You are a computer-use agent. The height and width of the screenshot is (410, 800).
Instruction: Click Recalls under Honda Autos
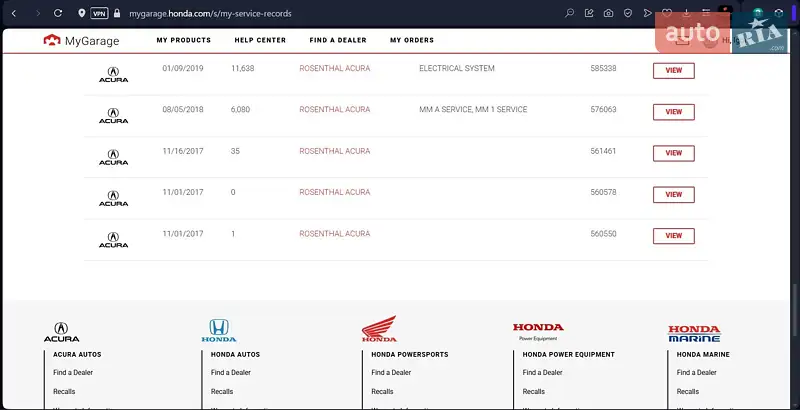(222, 391)
